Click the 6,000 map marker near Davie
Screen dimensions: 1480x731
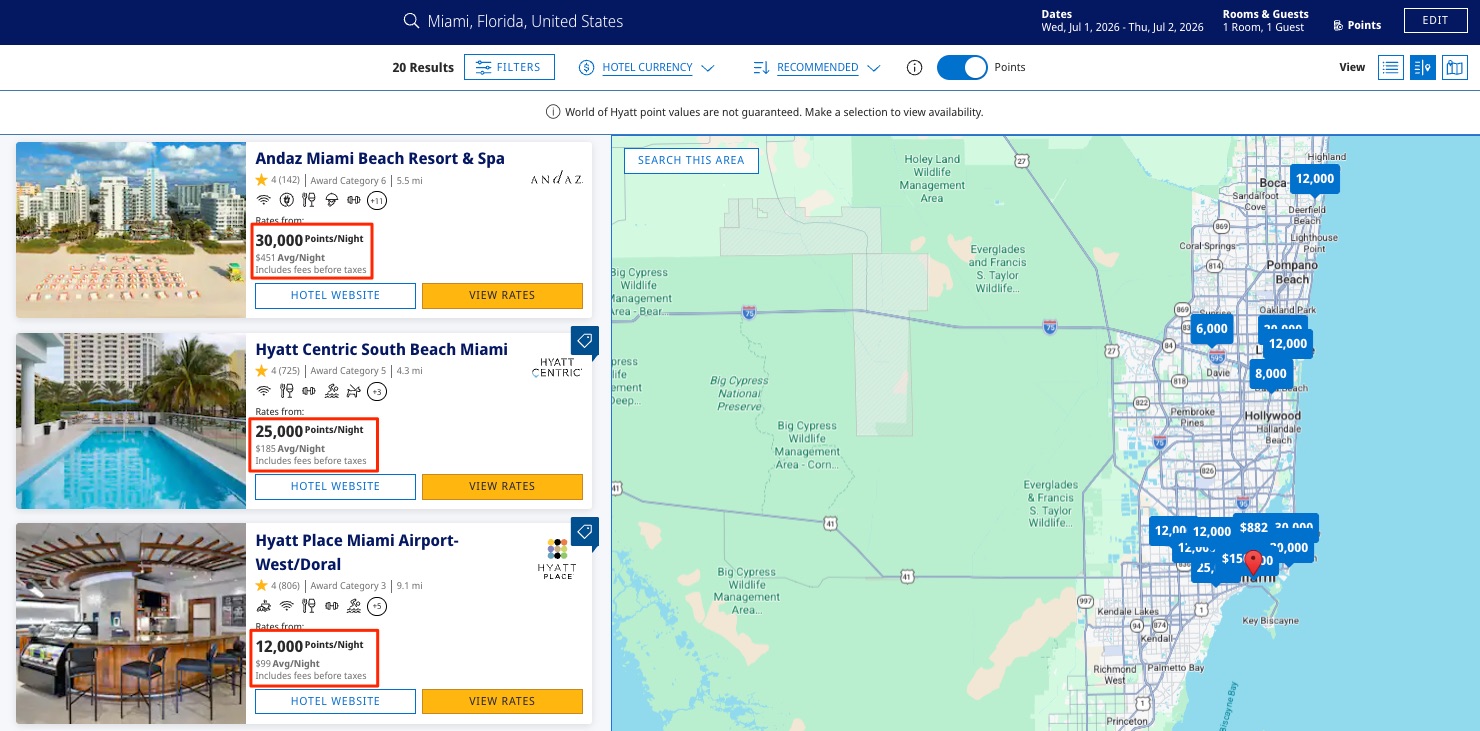click(1211, 330)
